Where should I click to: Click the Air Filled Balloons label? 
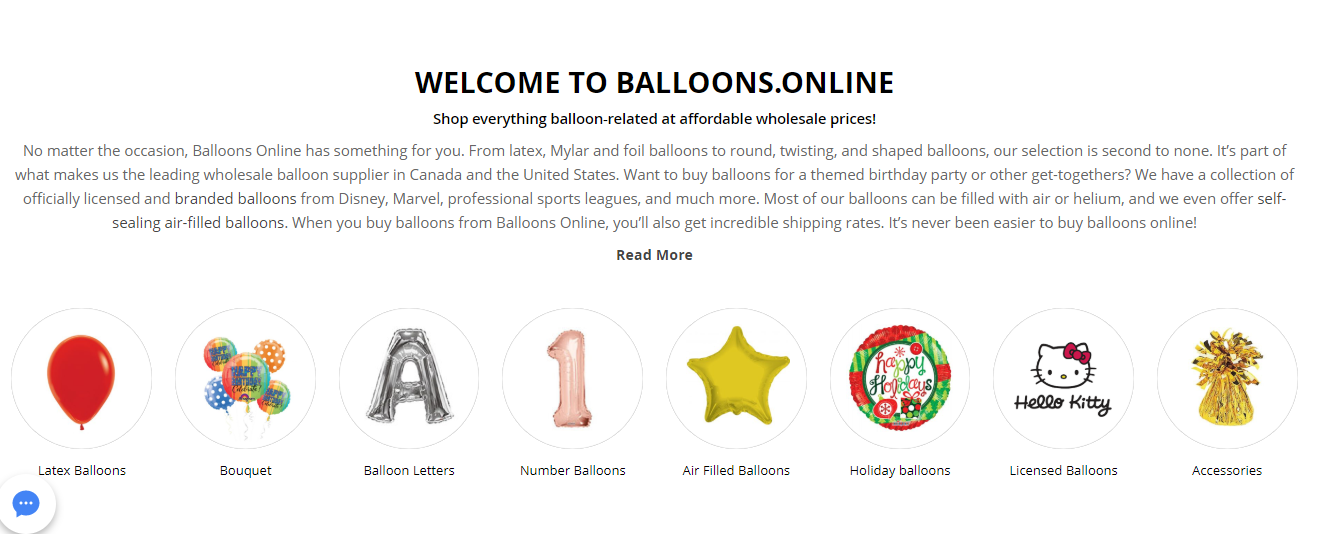coord(736,470)
